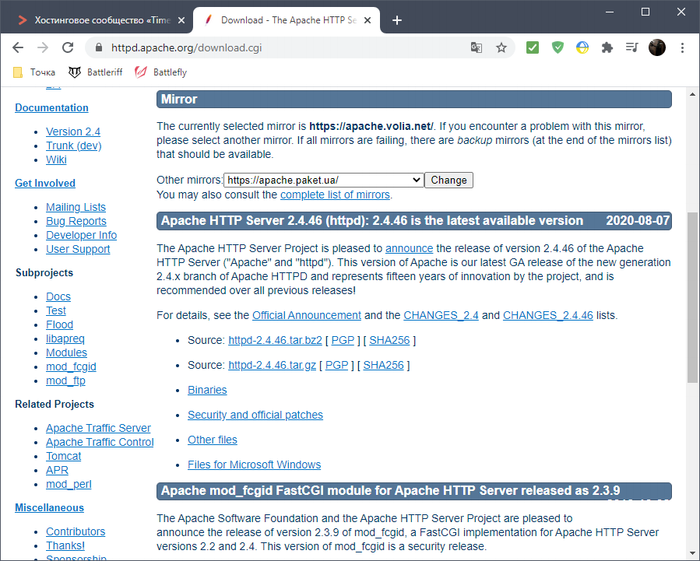Open Apache Traffic Server in sidebar
This screenshot has height=561, width=700.
click(x=98, y=428)
